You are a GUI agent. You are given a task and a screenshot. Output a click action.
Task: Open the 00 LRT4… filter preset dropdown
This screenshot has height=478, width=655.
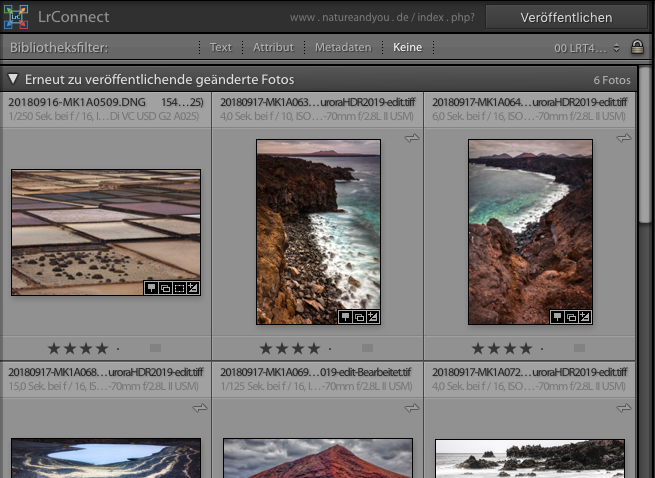pos(586,48)
